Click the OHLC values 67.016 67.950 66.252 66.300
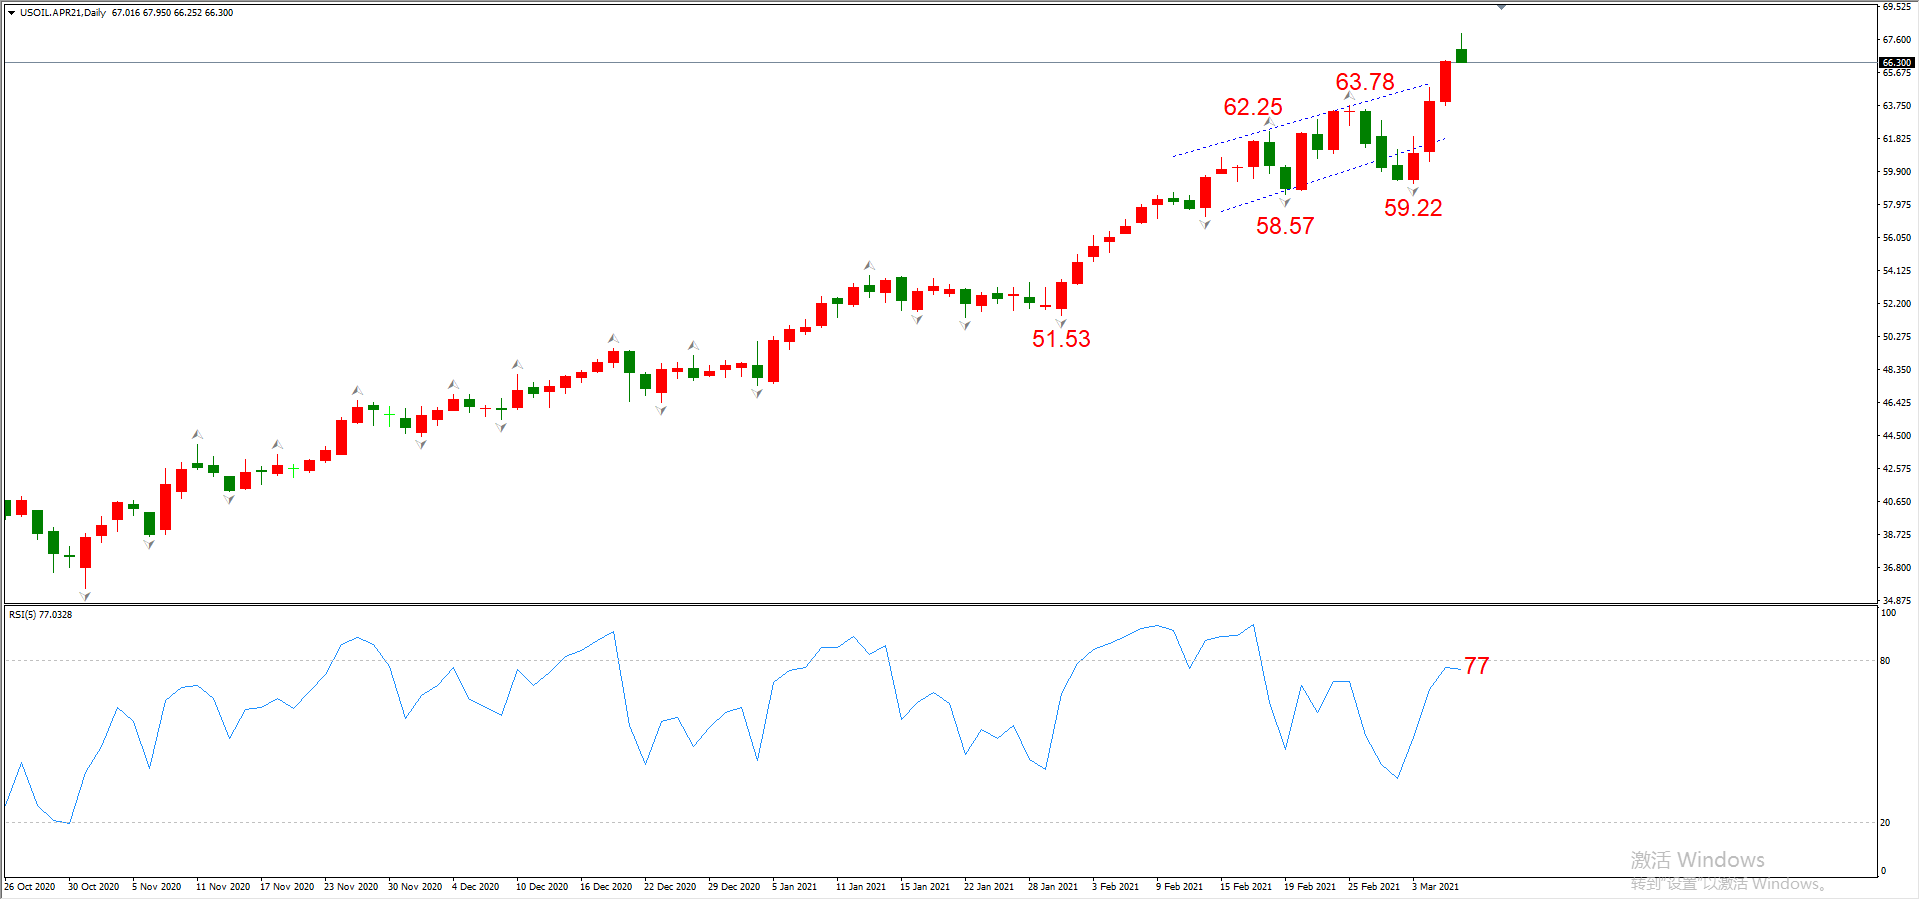1920x900 pixels. pyautogui.click(x=173, y=13)
